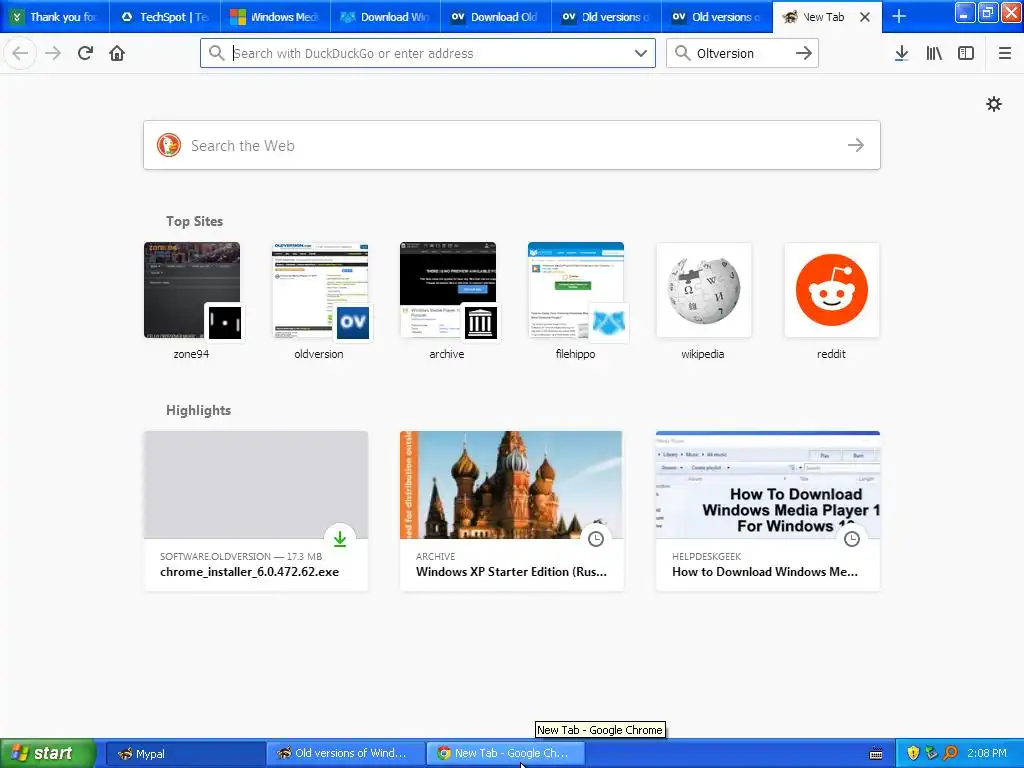The height and width of the screenshot is (768, 1024).
Task: Click the Top Sites heading
Action: (x=194, y=221)
